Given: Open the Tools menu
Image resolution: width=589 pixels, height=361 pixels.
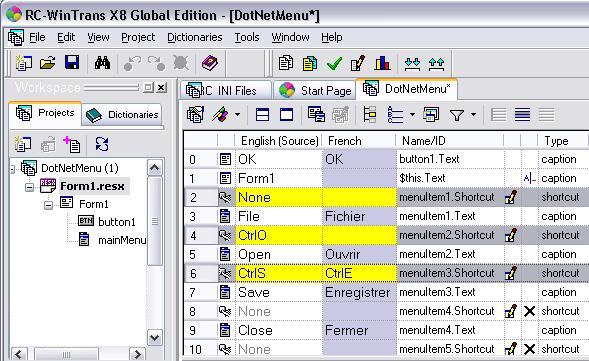Looking at the screenshot, I should pos(247,38).
